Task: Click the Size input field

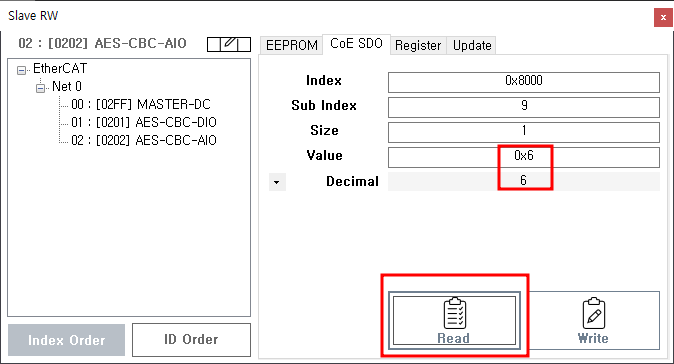Action: [x=524, y=132]
